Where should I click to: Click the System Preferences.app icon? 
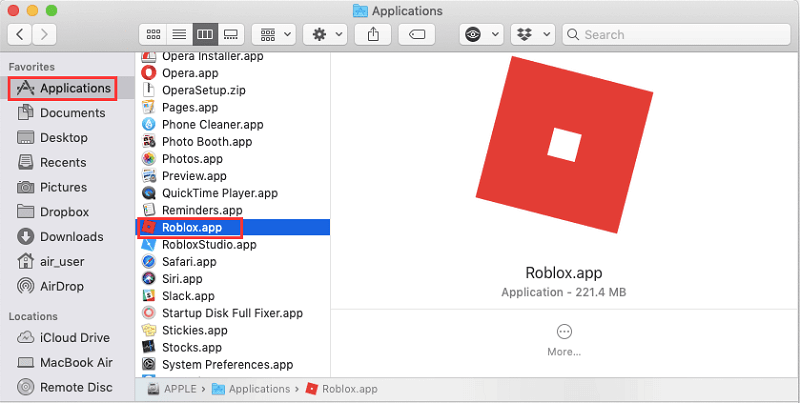click(148, 364)
